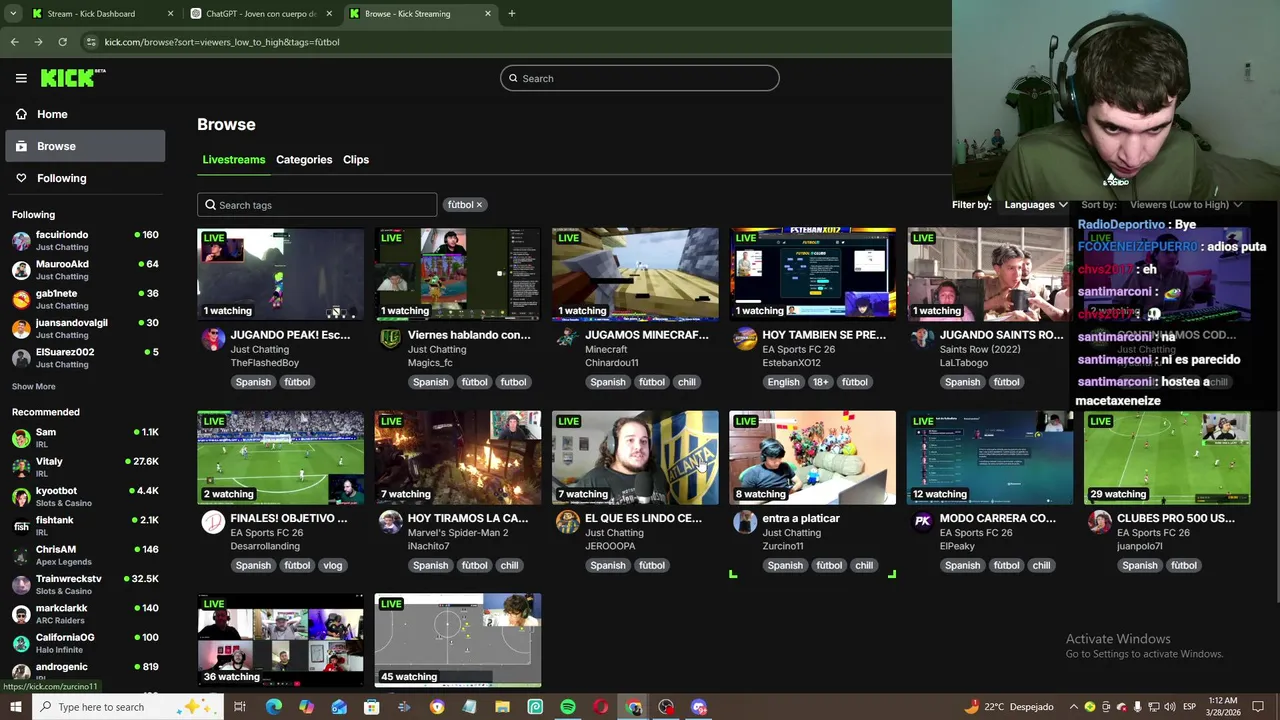Click the Minecraft category under Chinardou11's stream
The height and width of the screenshot is (720, 1280).
(x=606, y=350)
